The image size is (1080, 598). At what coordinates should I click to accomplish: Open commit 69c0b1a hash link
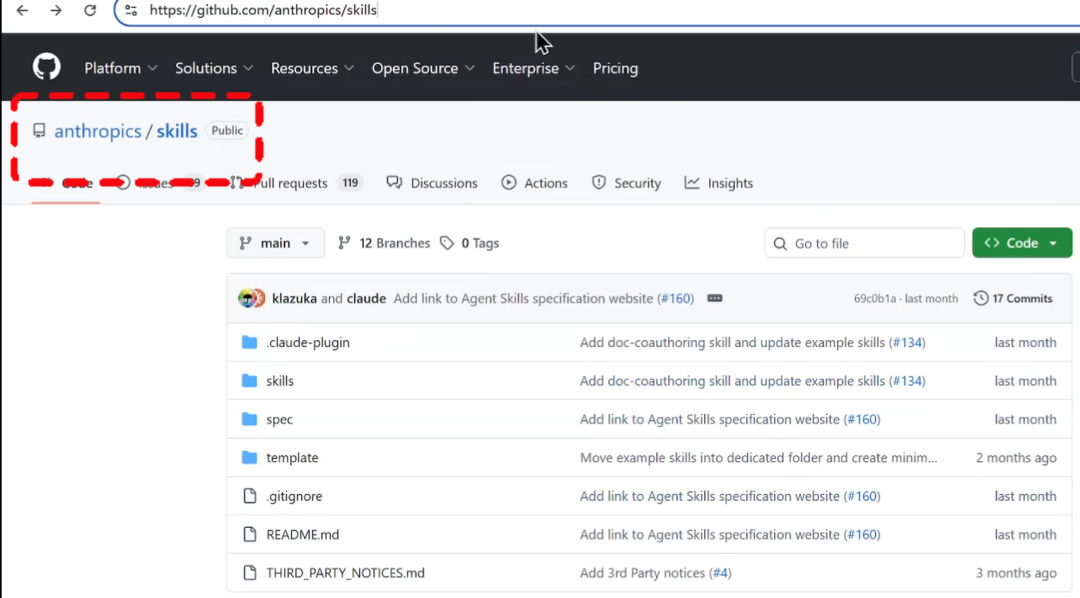click(875, 298)
